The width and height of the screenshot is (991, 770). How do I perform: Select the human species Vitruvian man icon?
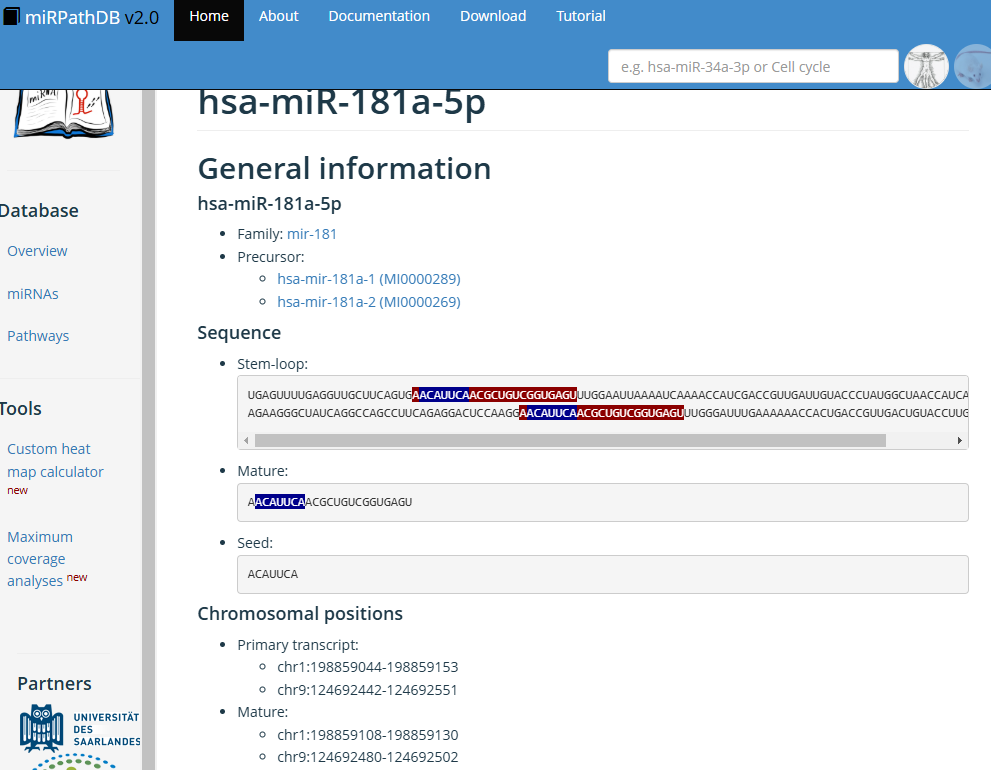926,66
